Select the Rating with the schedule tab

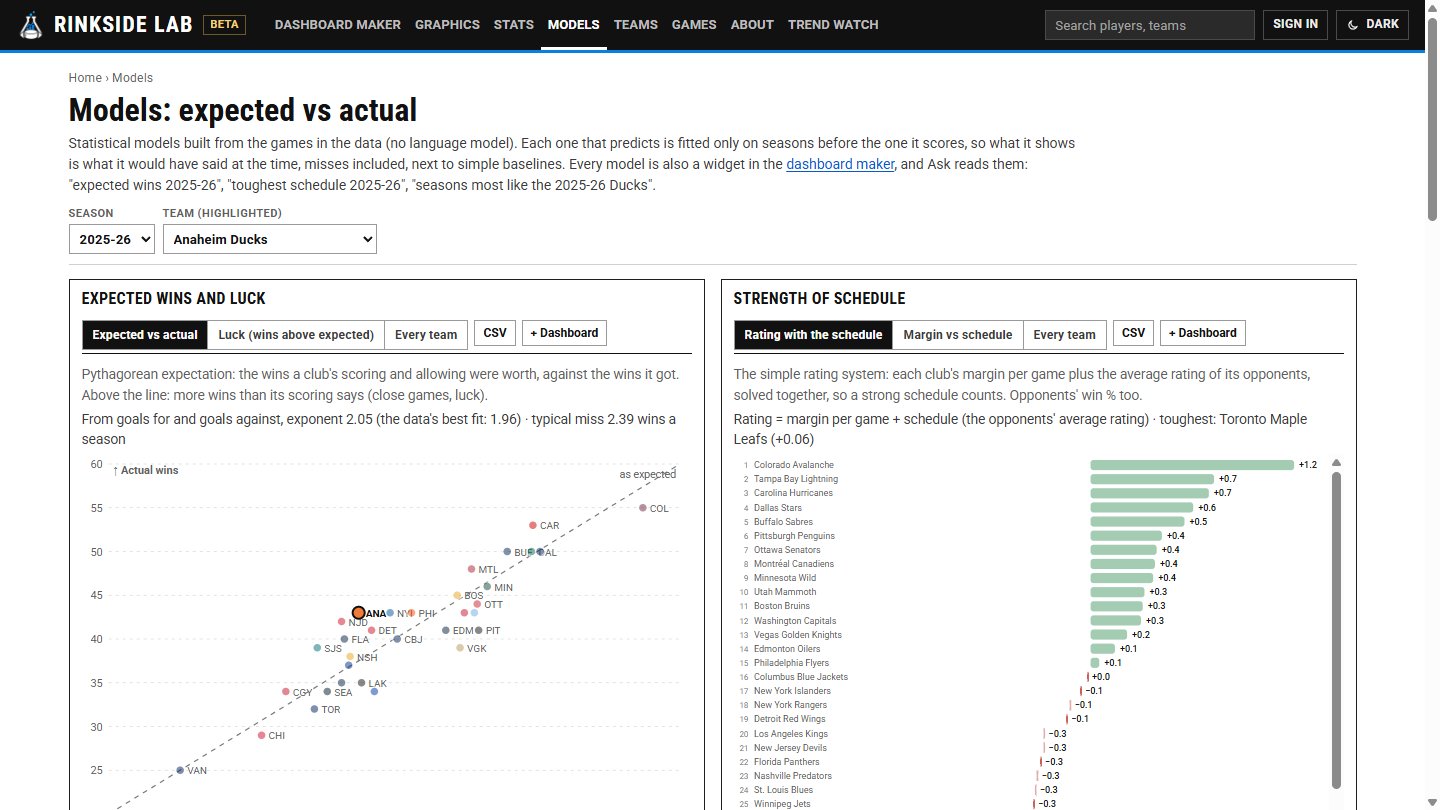pos(813,335)
